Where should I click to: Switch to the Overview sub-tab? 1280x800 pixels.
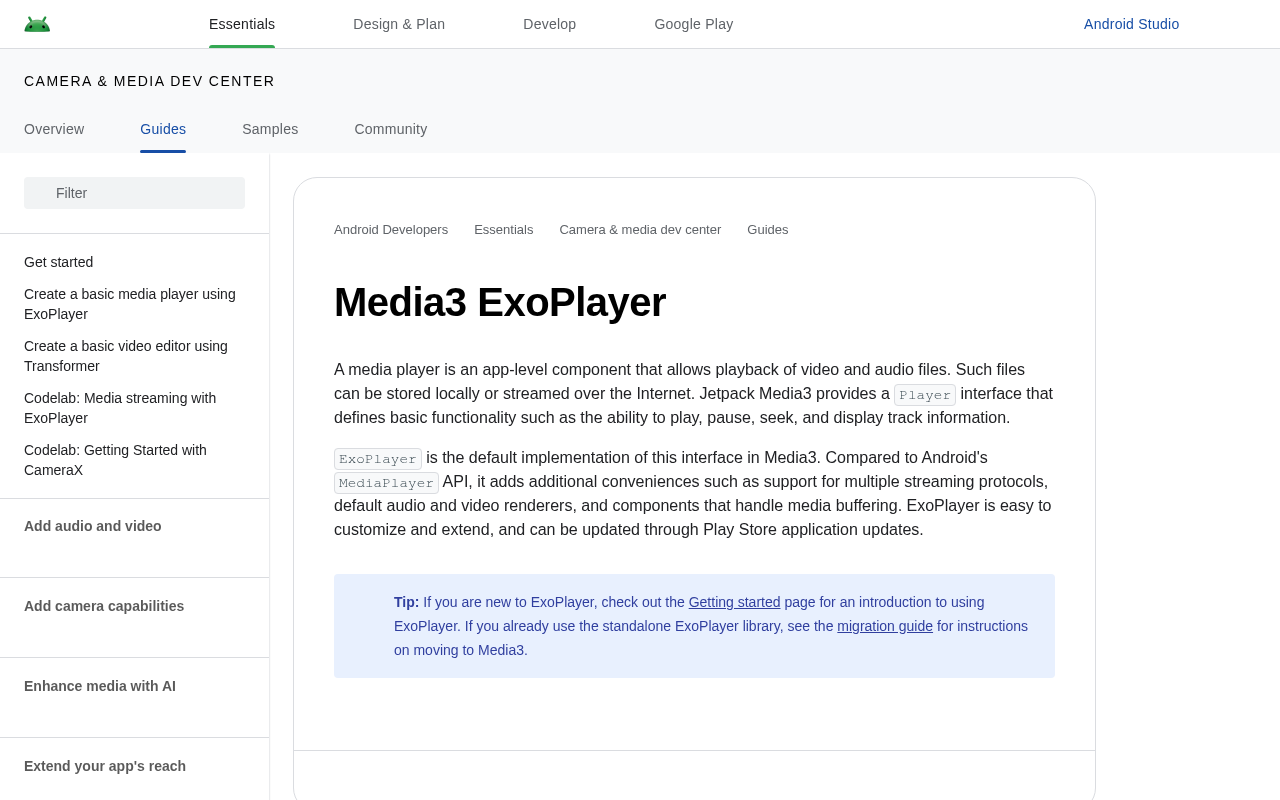click(x=54, y=129)
